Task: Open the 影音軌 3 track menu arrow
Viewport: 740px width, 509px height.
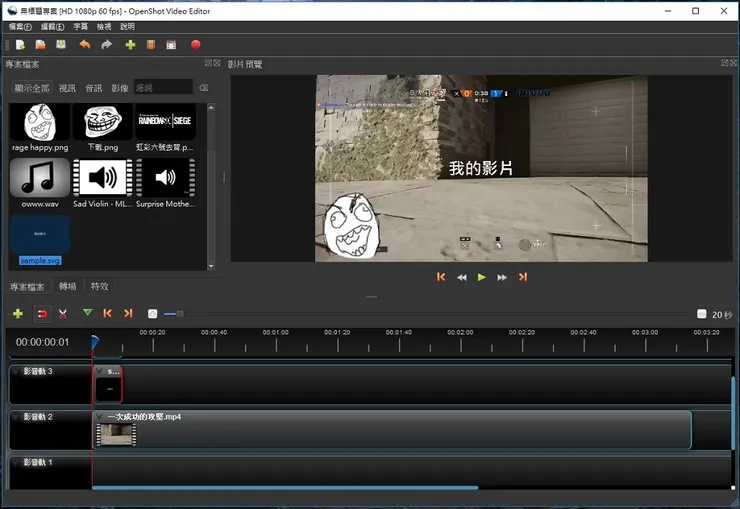Action: (x=15, y=371)
